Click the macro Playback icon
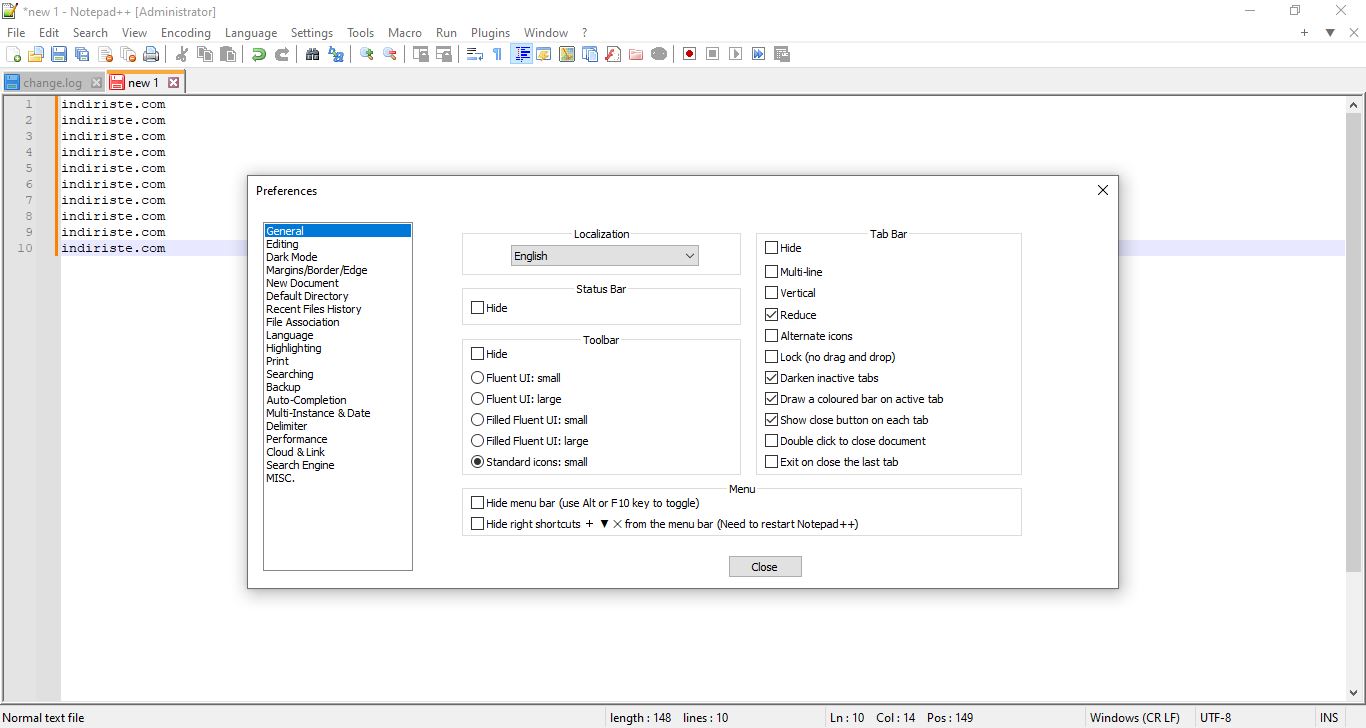 click(x=736, y=54)
